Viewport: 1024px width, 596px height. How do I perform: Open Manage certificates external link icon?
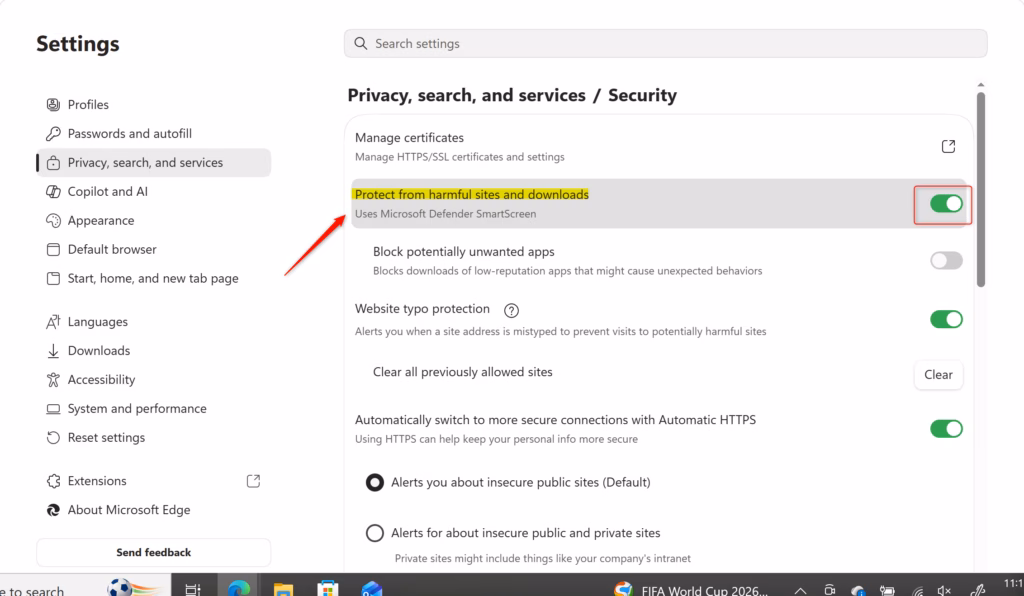(948, 146)
